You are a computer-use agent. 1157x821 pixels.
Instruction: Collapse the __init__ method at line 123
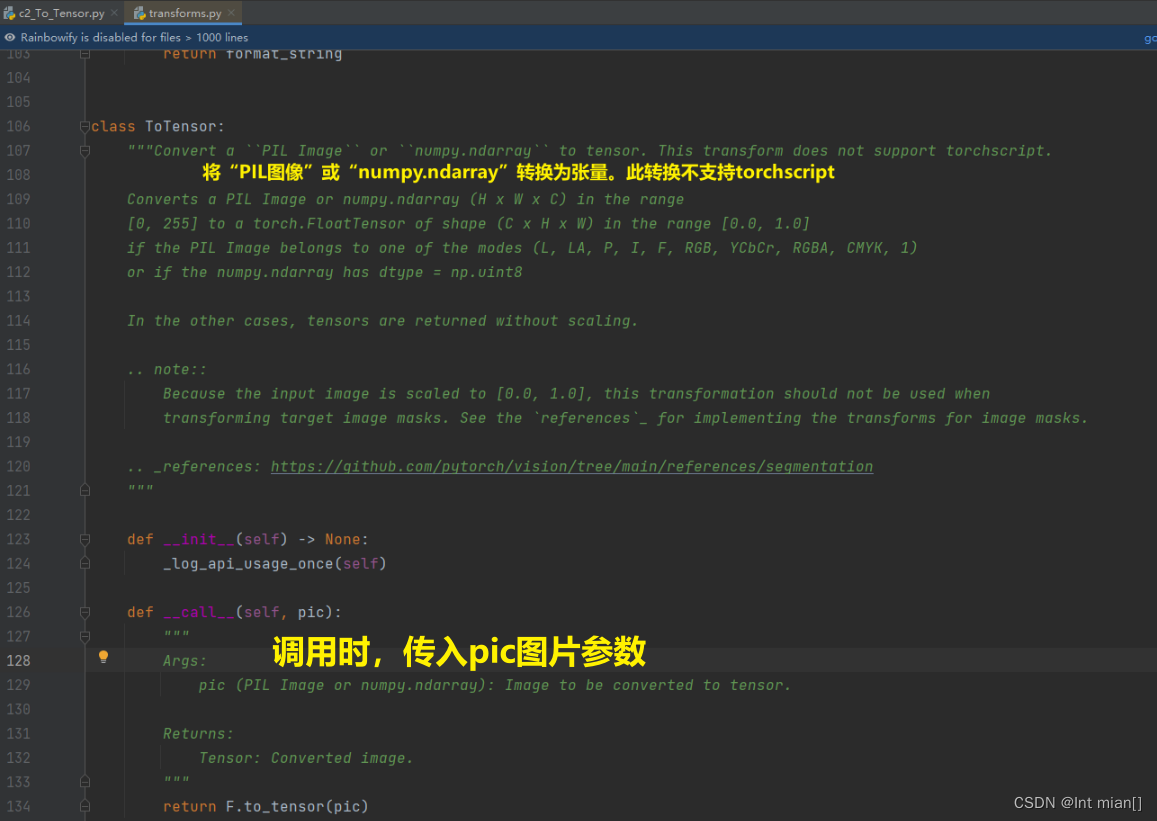(x=85, y=539)
